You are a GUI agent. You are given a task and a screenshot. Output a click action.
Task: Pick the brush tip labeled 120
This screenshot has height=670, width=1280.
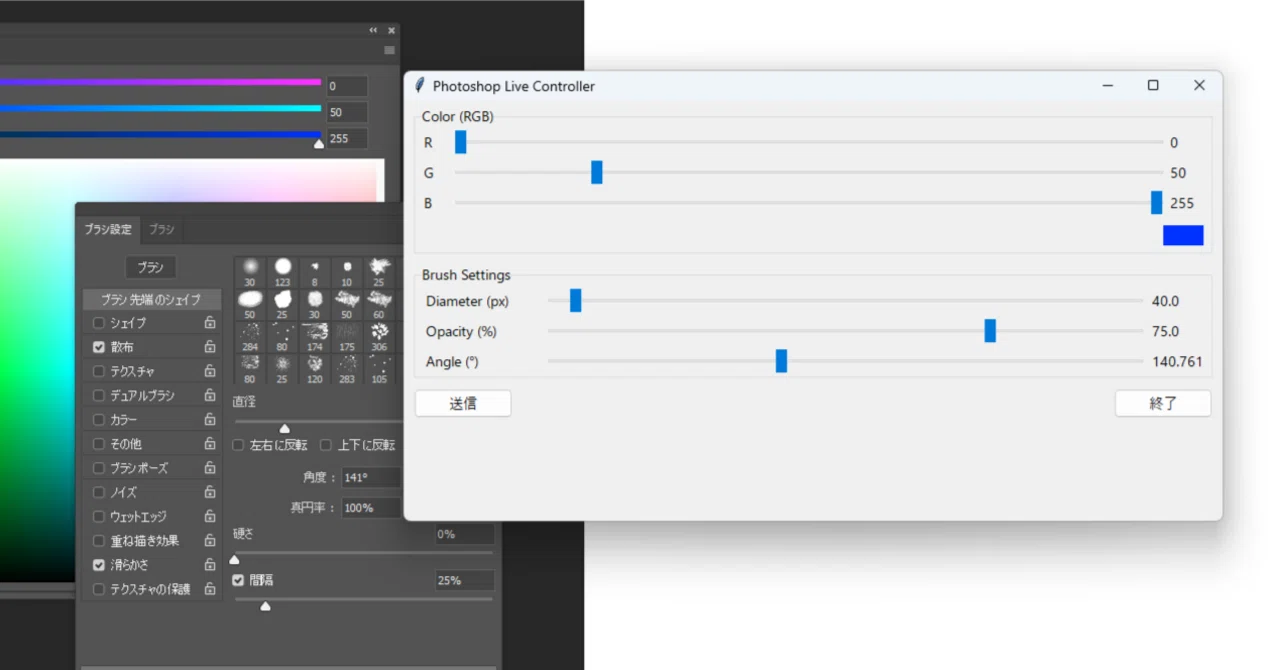[x=314, y=369]
